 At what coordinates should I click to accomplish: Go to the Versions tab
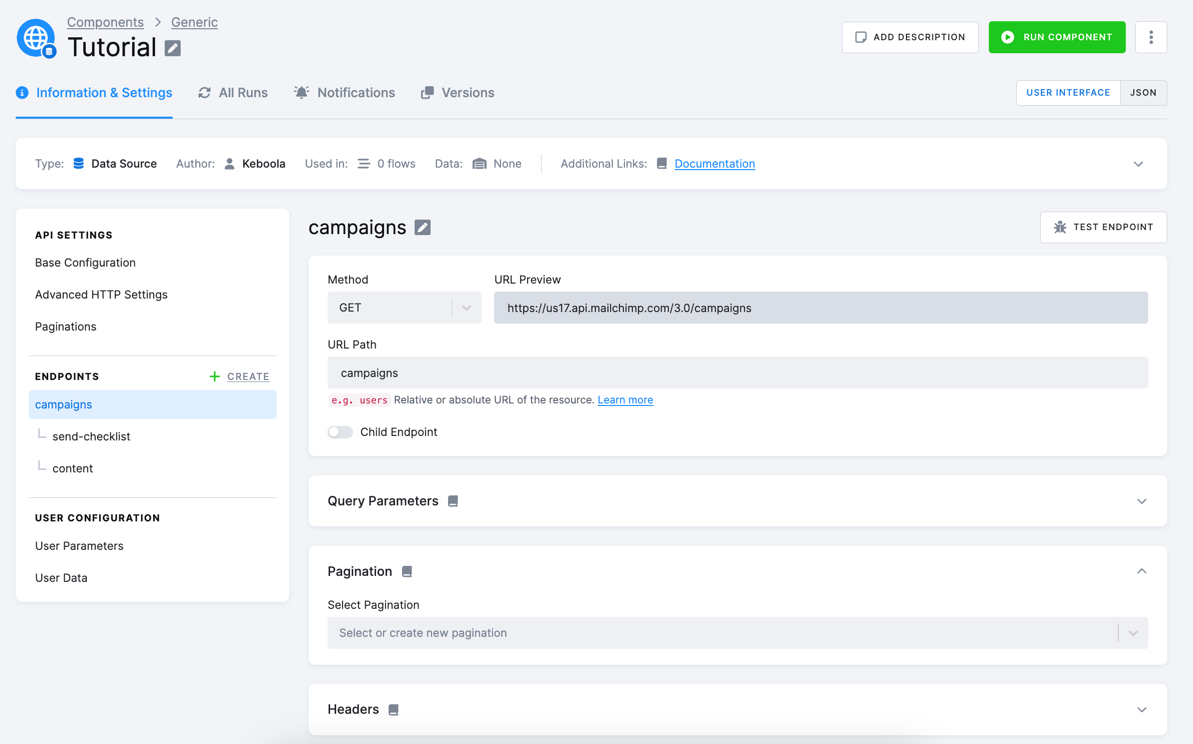(x=457, y=93)
